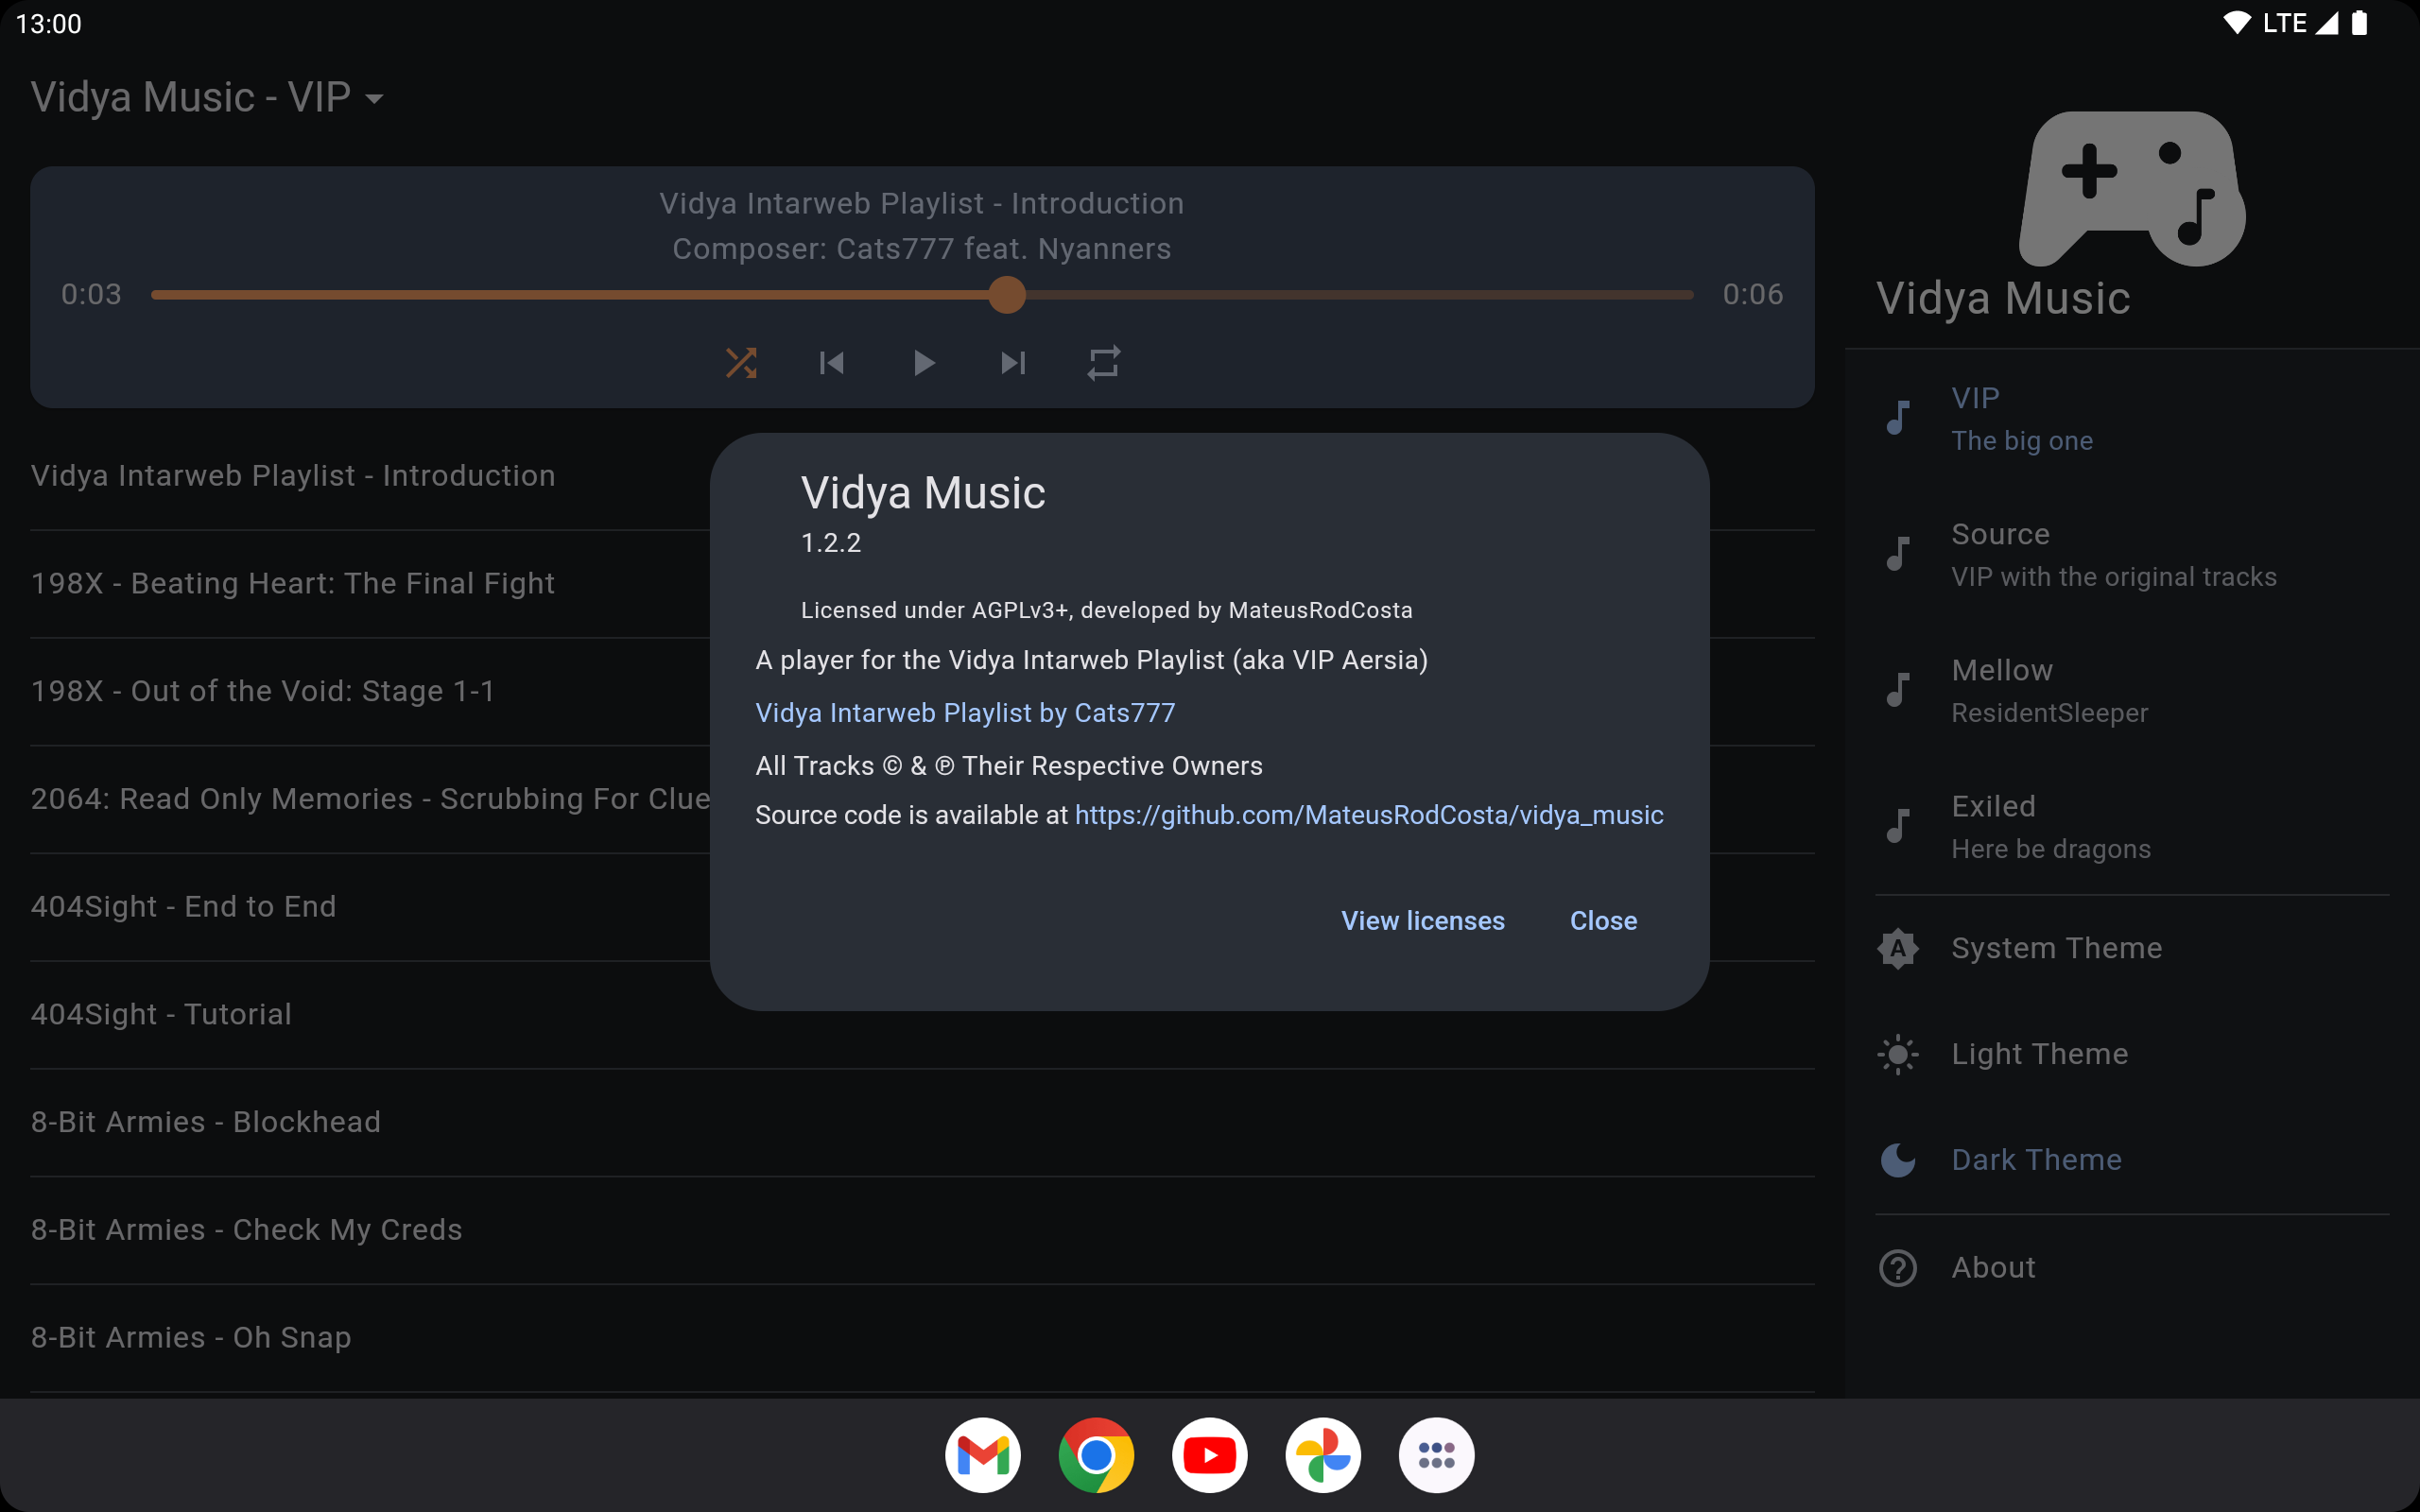
Task: Click the Exiled playlist music note icon
Action: click(1898, 827)
